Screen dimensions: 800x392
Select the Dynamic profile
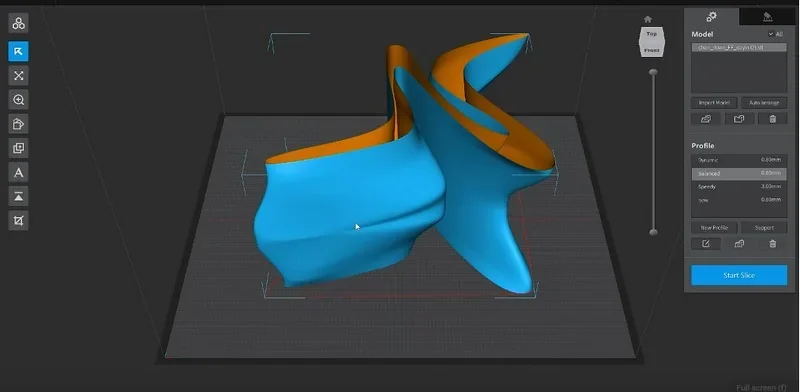pos(739,160)
